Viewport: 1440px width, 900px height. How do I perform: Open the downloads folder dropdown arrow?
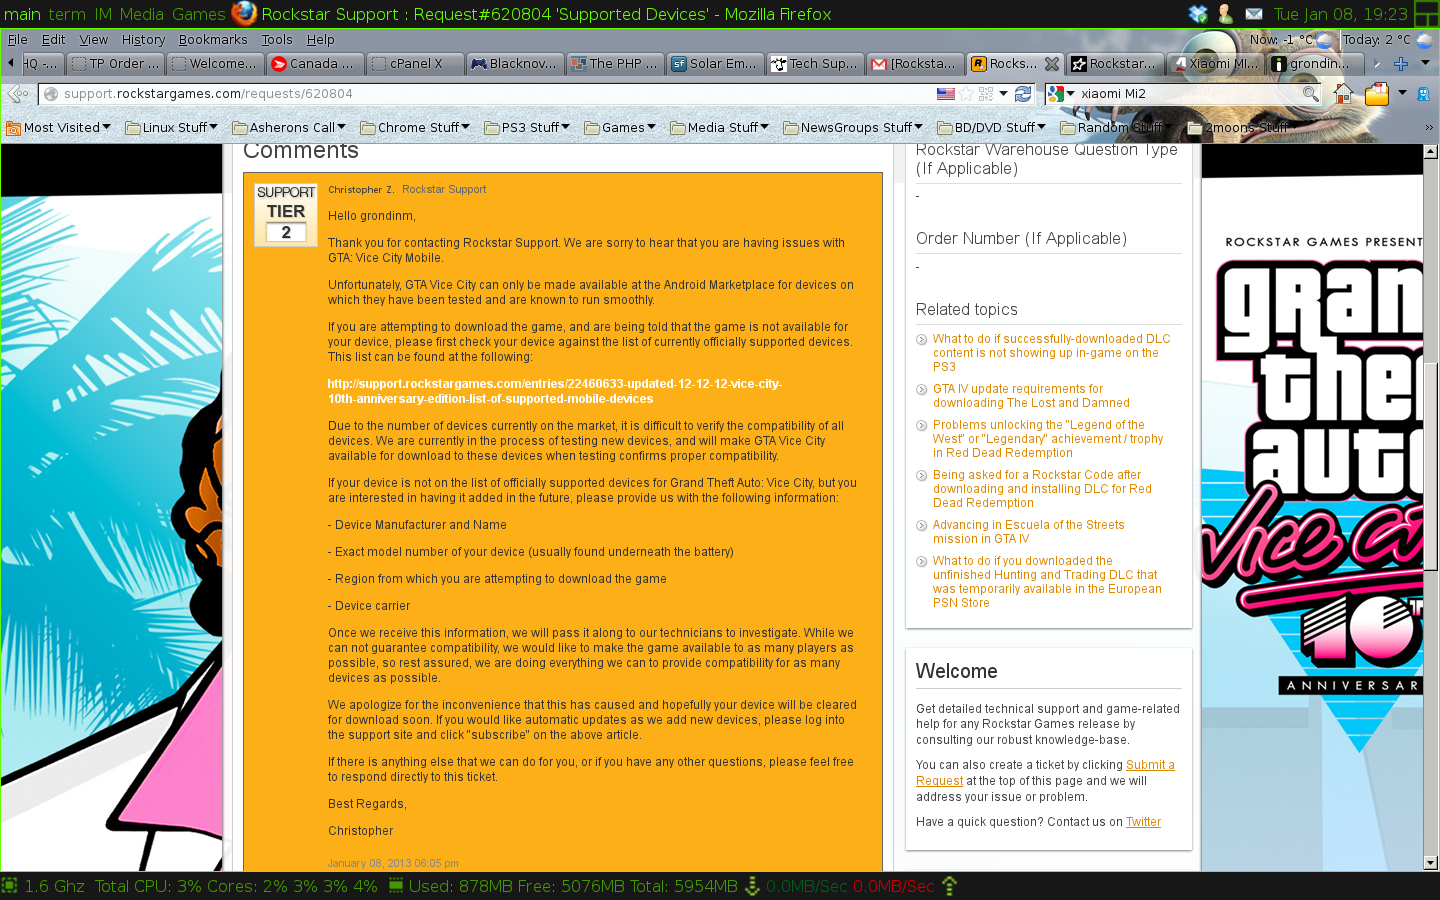[x=1402, y=93]
